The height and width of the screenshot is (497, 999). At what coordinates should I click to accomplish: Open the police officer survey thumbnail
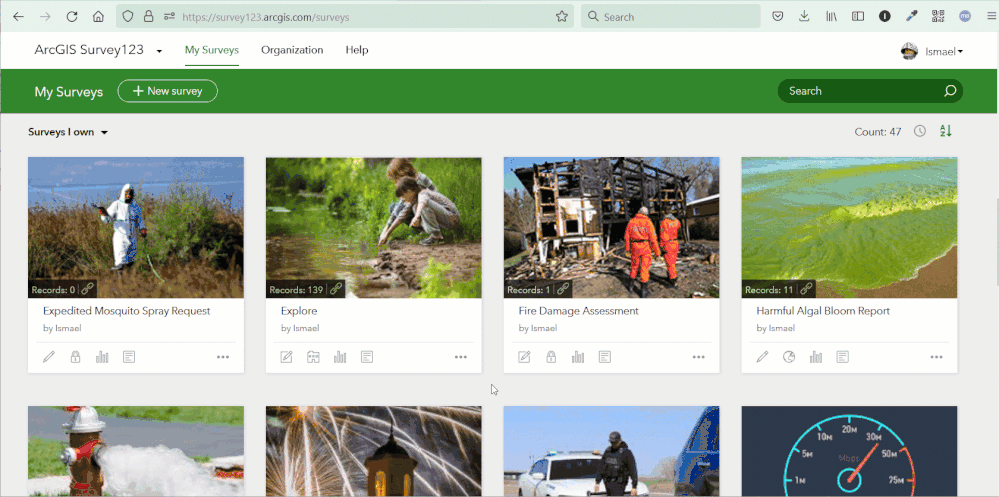[612, 451]
